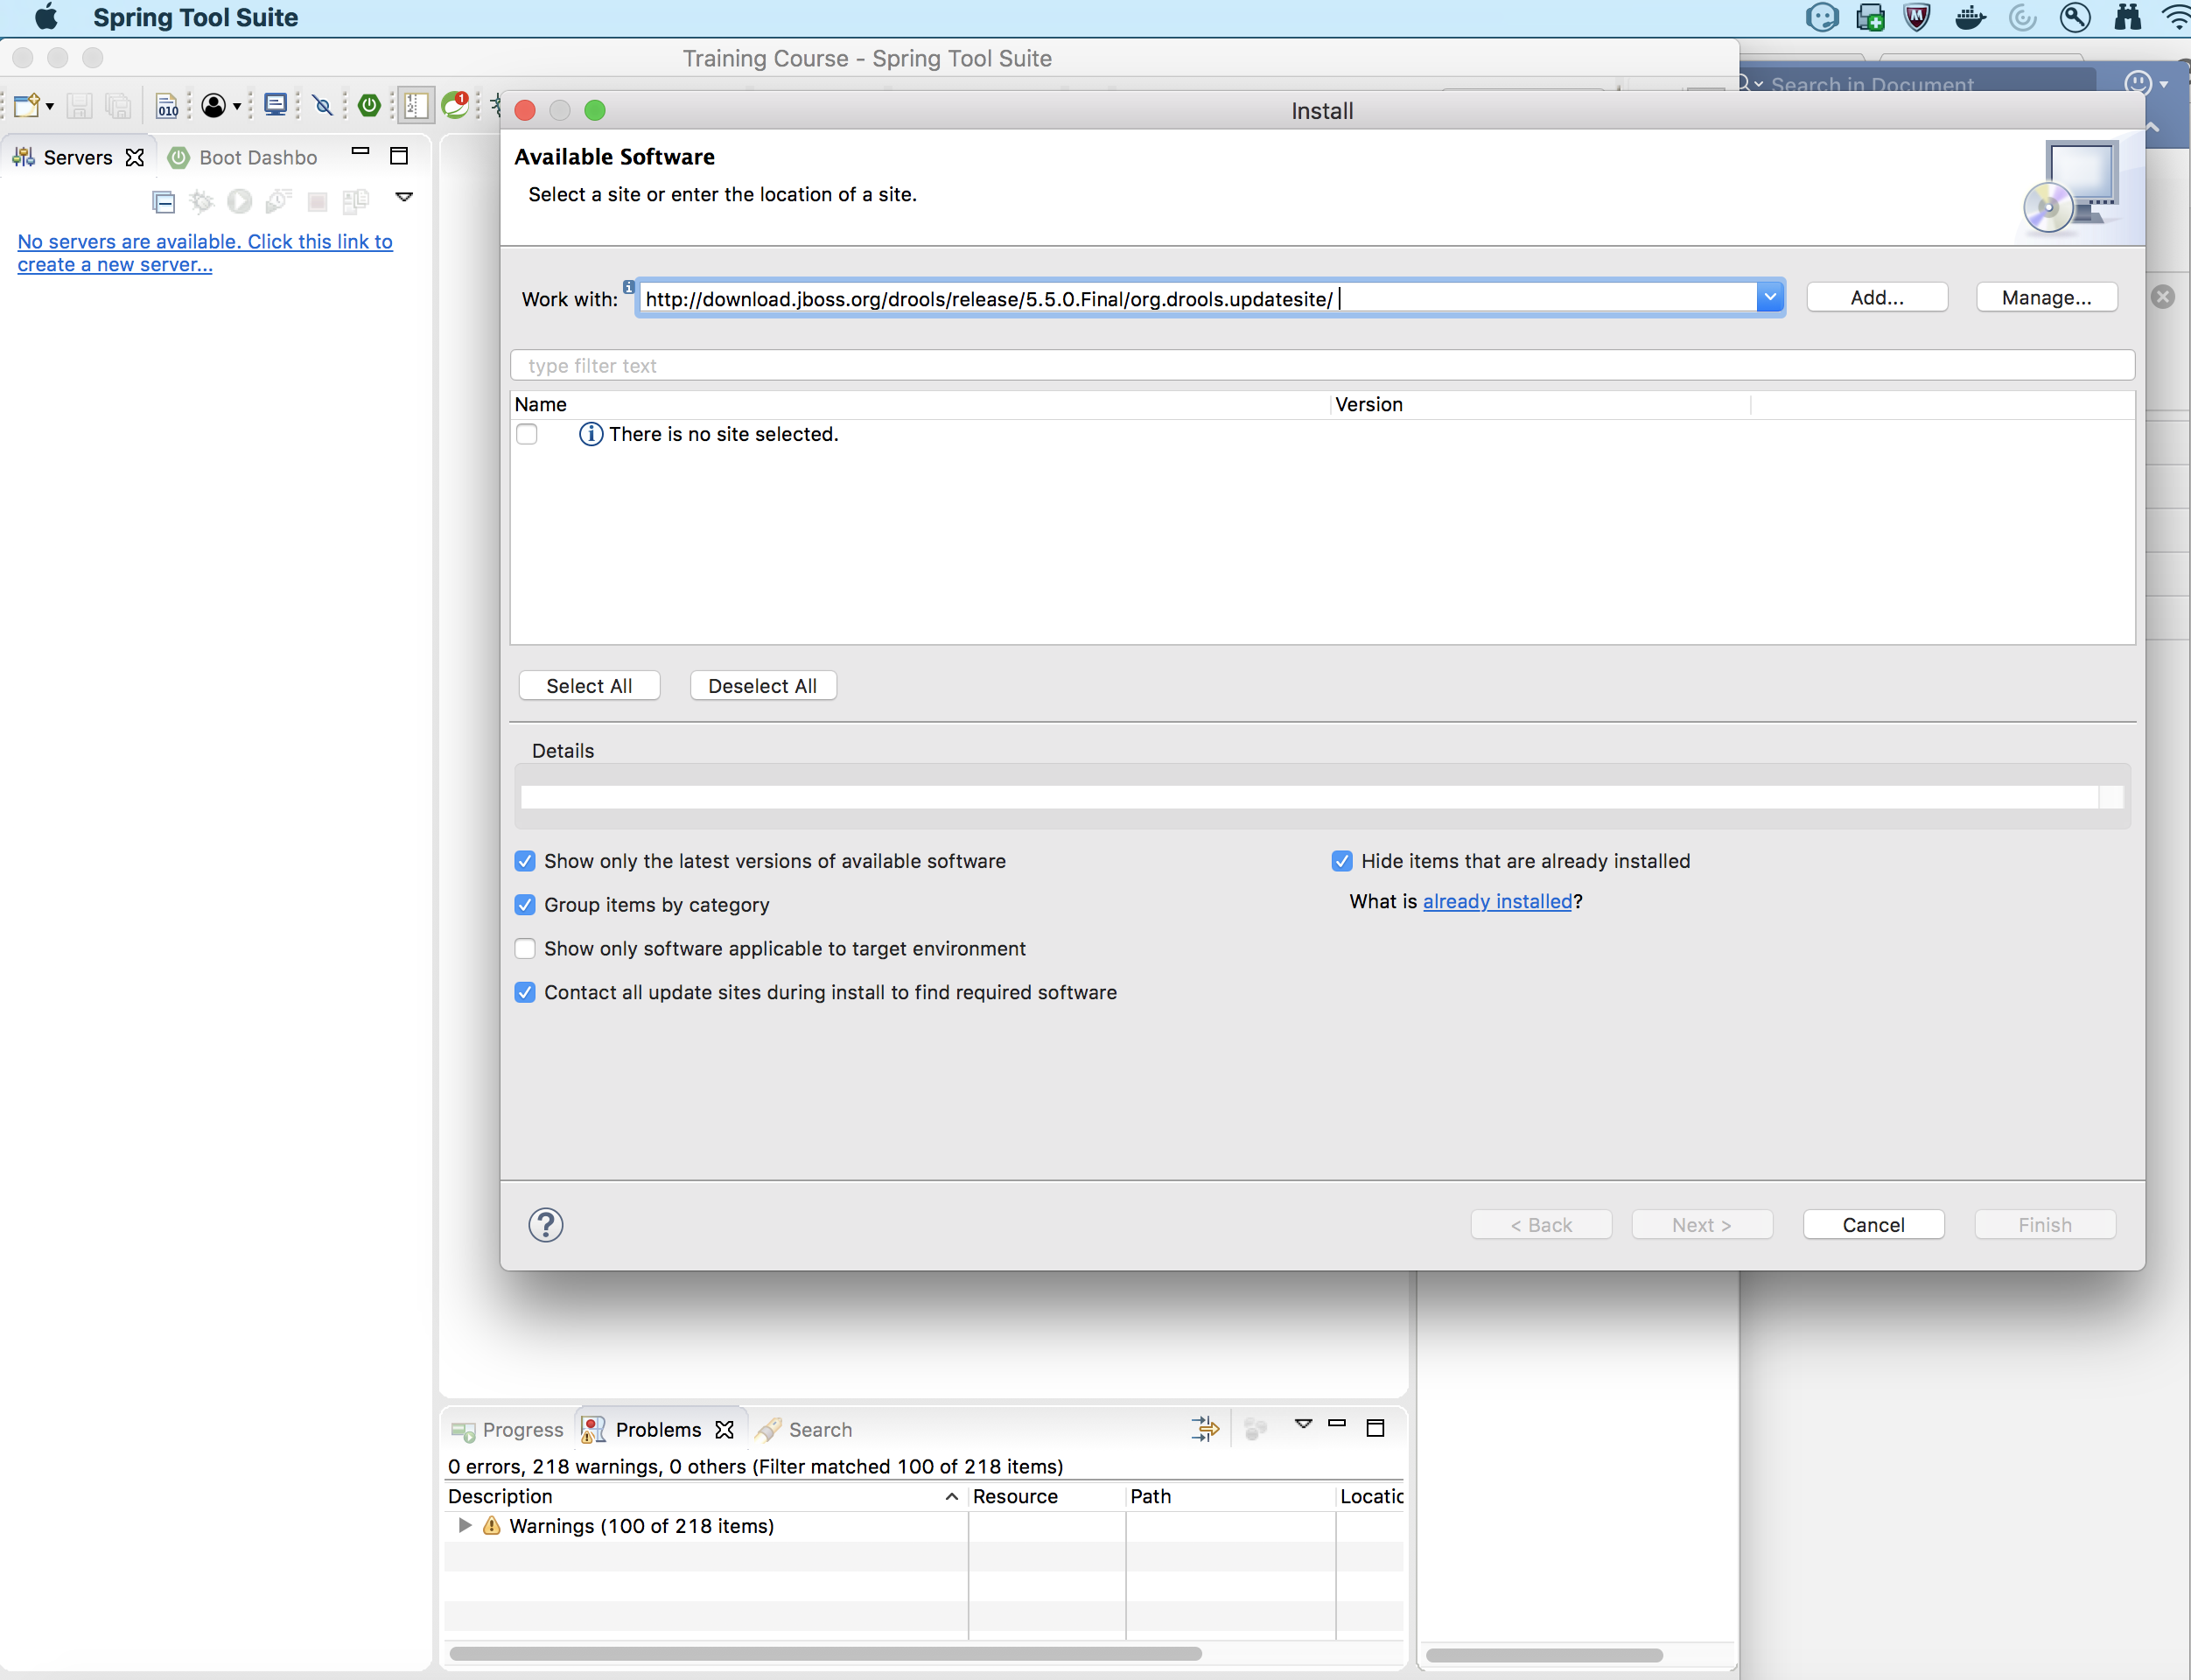Collapse all in the Servers view
The height and width of the screenshot is (1680, 2191).
(163, 202)
